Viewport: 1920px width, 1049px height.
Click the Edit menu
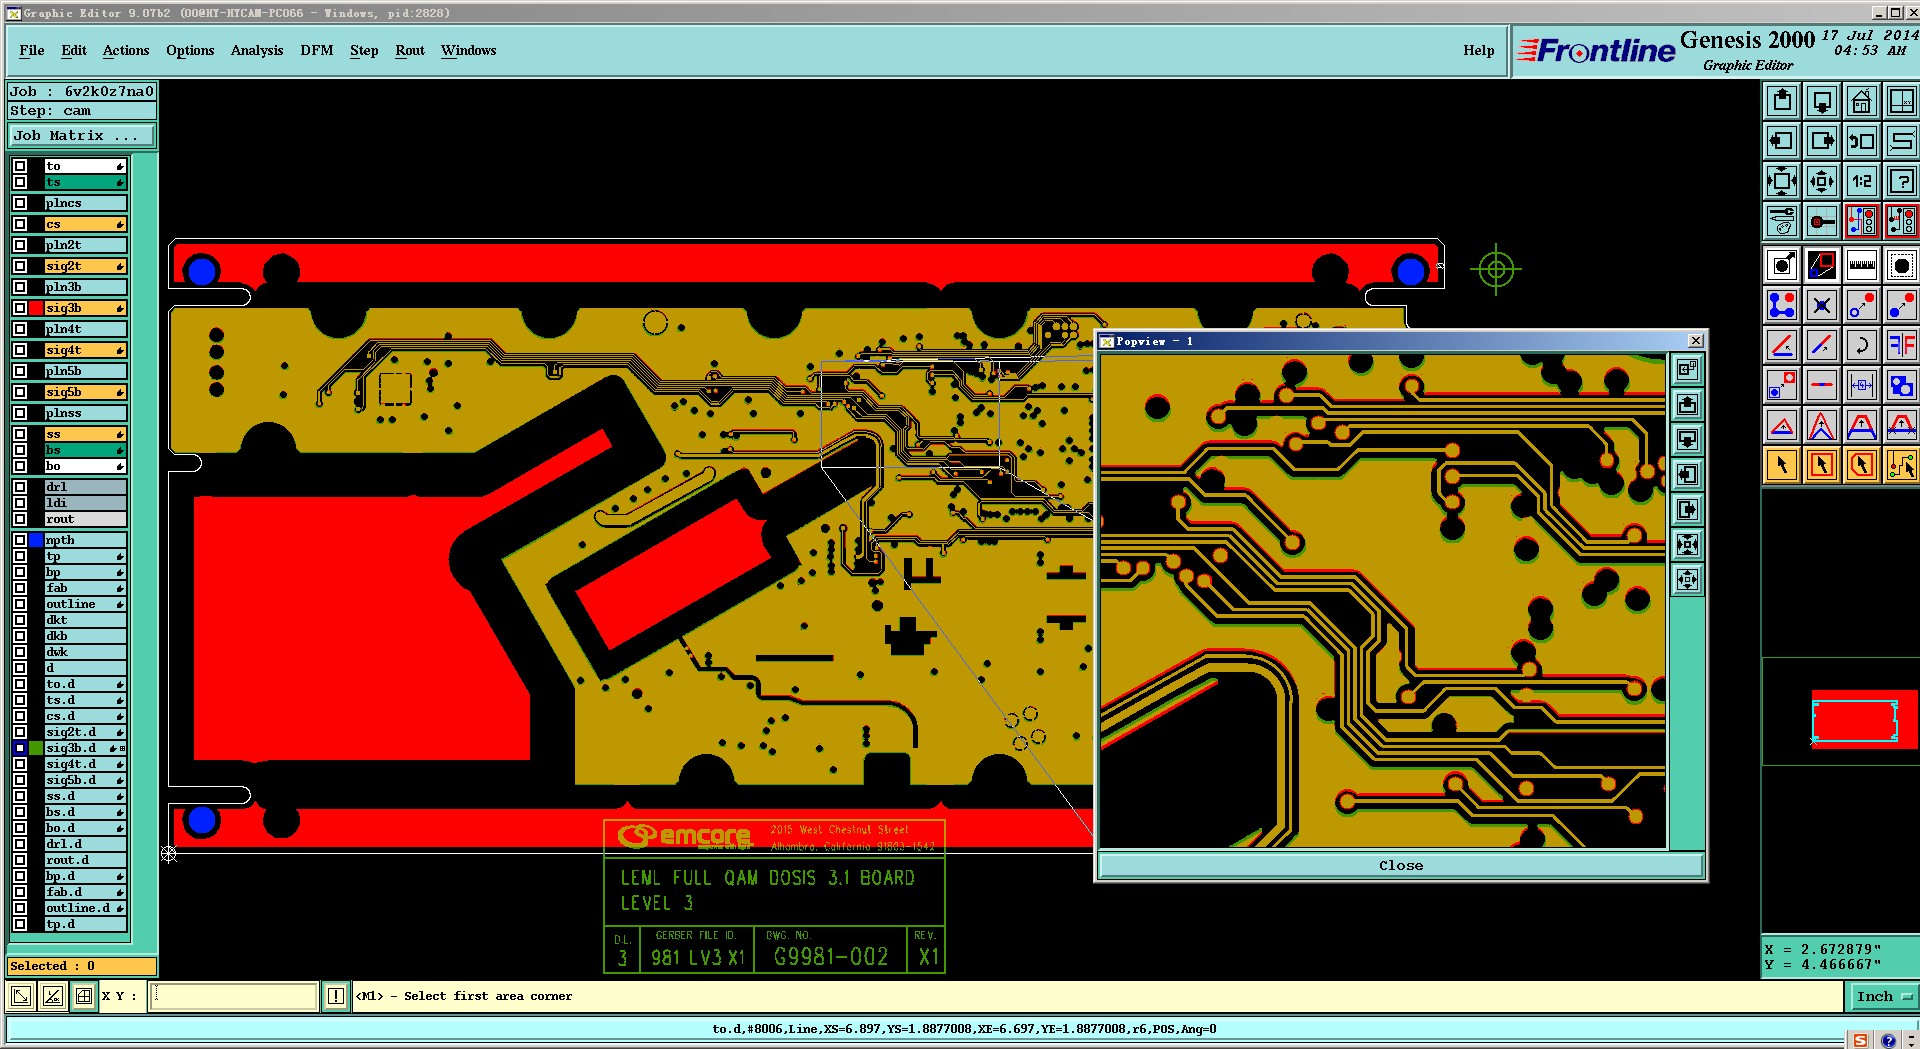pos(74,50)
